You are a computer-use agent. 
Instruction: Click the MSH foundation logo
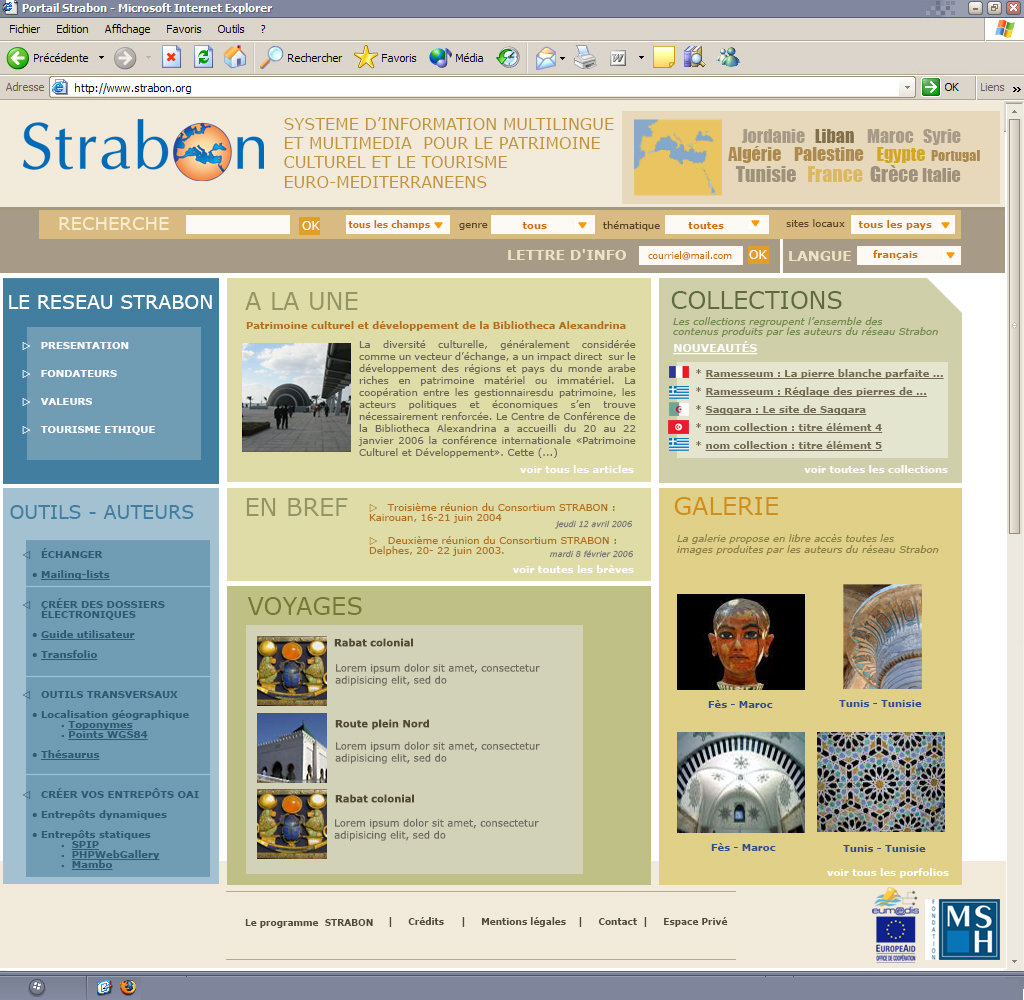point(969,929)
